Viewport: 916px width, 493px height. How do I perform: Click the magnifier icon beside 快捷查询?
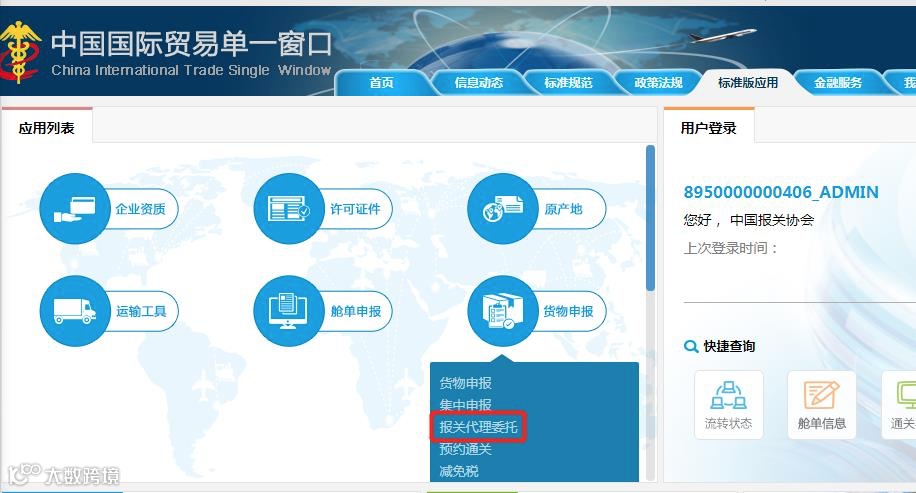tap(691, 346)
